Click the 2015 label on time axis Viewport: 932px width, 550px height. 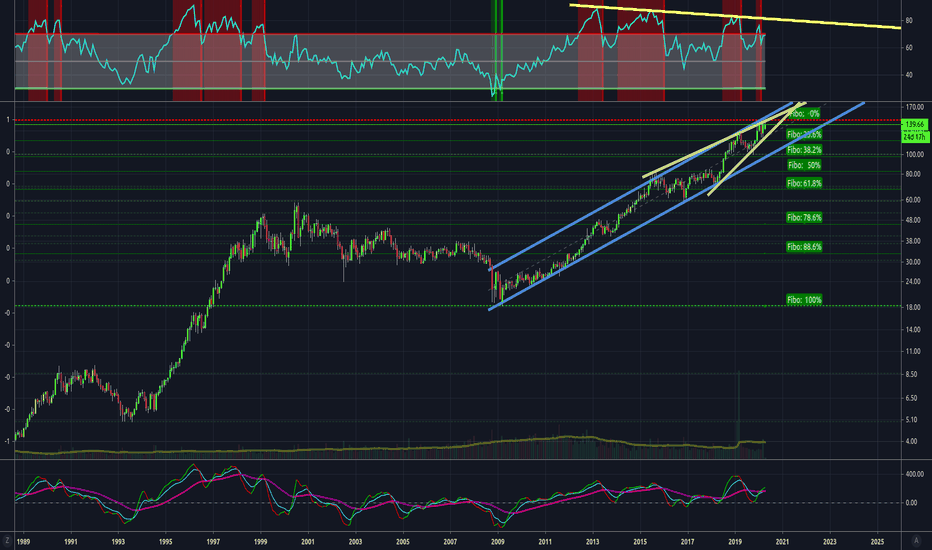(x=640, y=542)
